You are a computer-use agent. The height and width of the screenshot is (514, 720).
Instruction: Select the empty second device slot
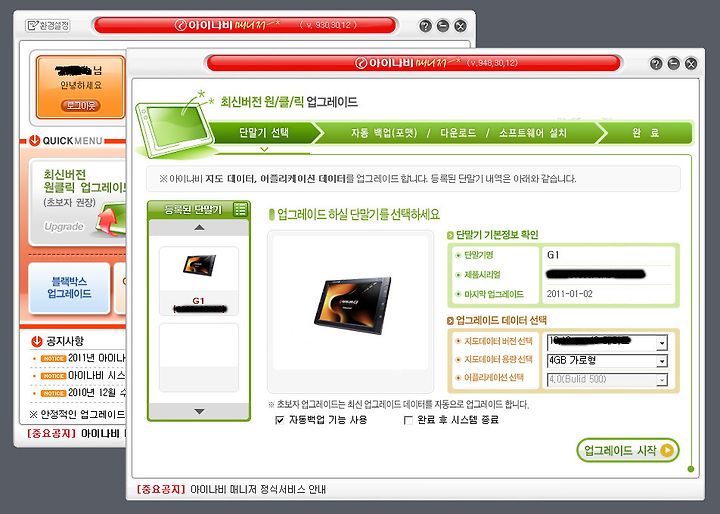199,357
